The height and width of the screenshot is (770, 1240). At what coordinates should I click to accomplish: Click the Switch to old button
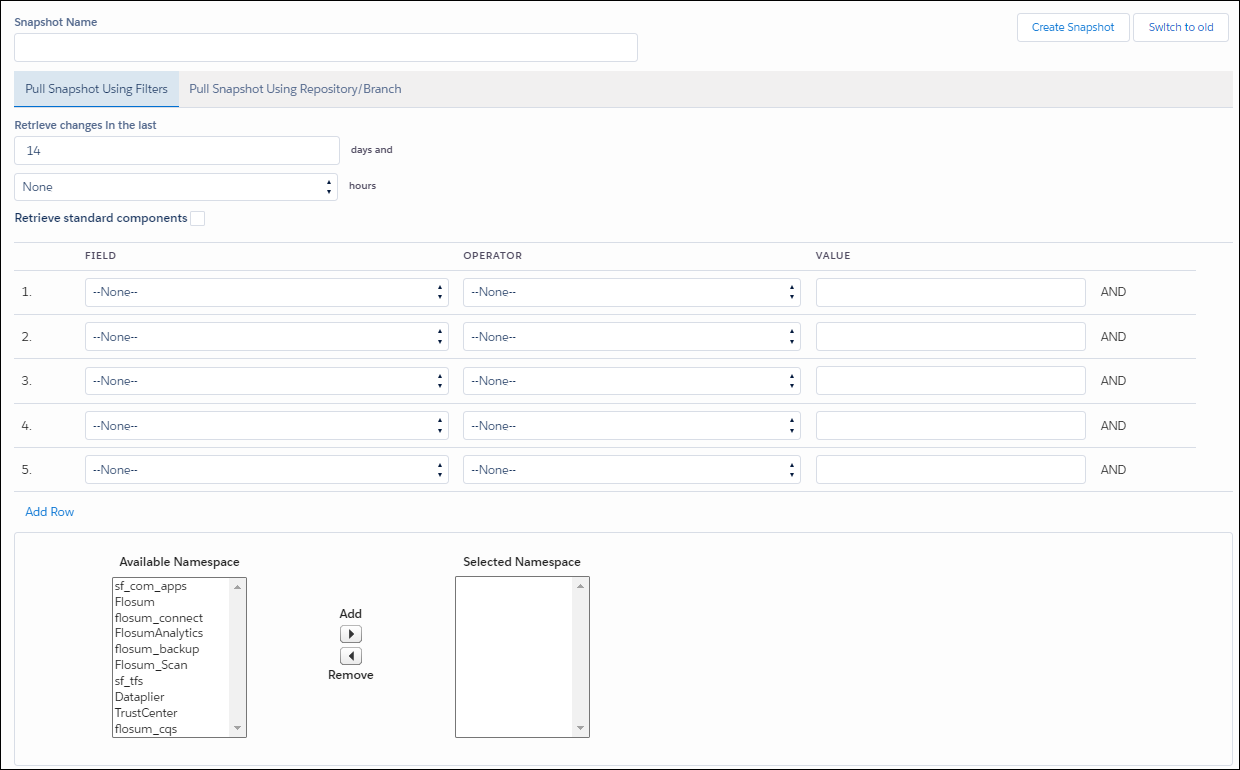1181,27
